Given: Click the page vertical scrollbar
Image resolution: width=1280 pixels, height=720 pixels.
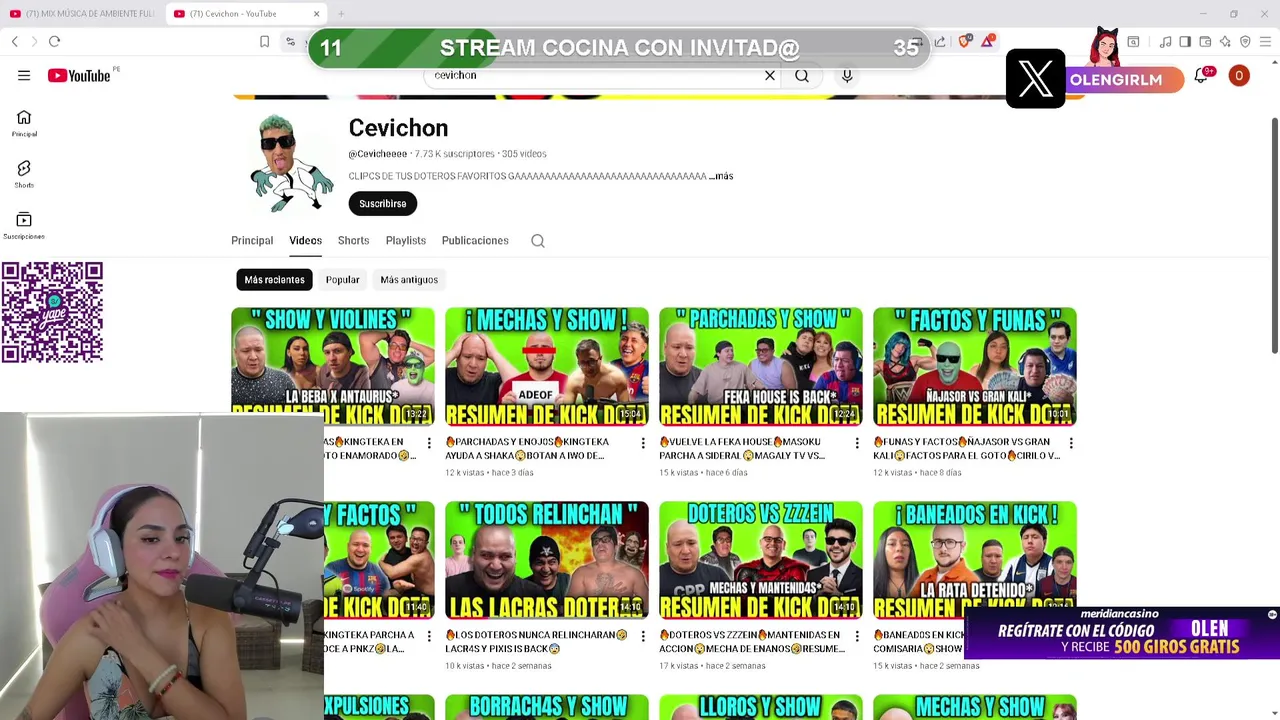Looking at the screenshot, I should coord(1274,235).
